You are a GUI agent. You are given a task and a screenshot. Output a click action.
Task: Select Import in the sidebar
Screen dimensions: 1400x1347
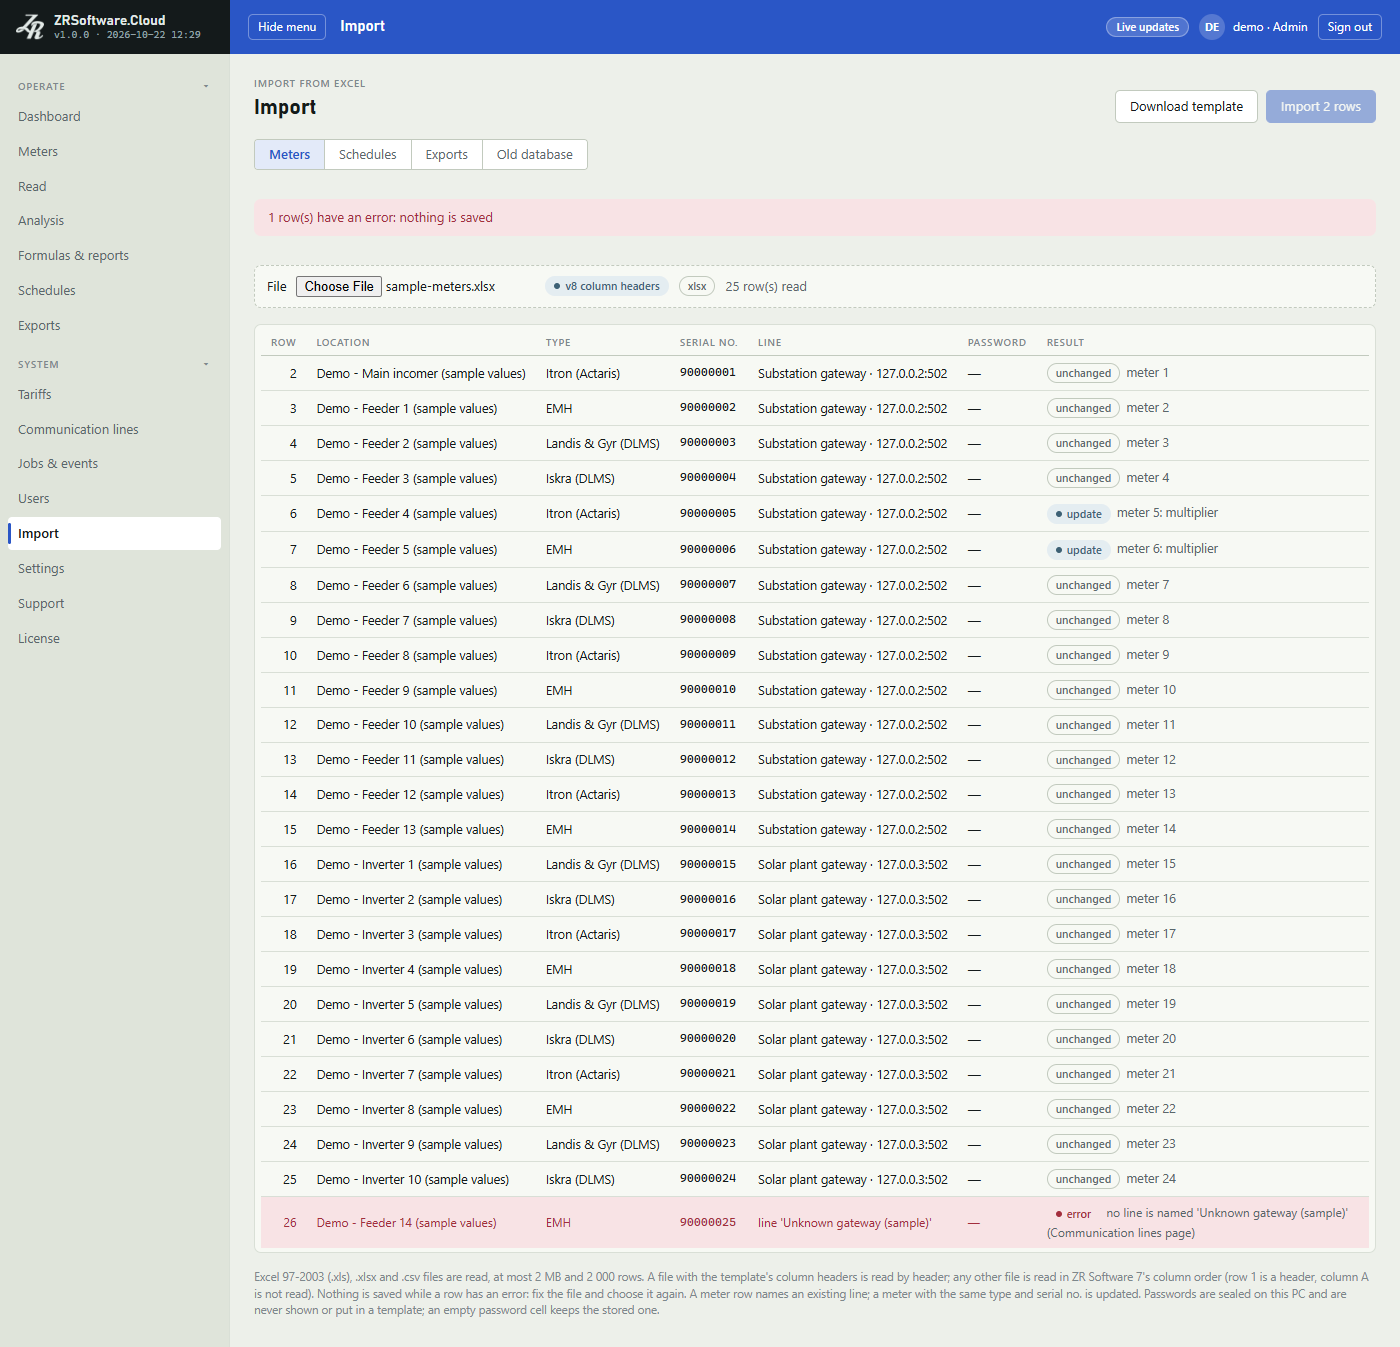coord(114,534)
